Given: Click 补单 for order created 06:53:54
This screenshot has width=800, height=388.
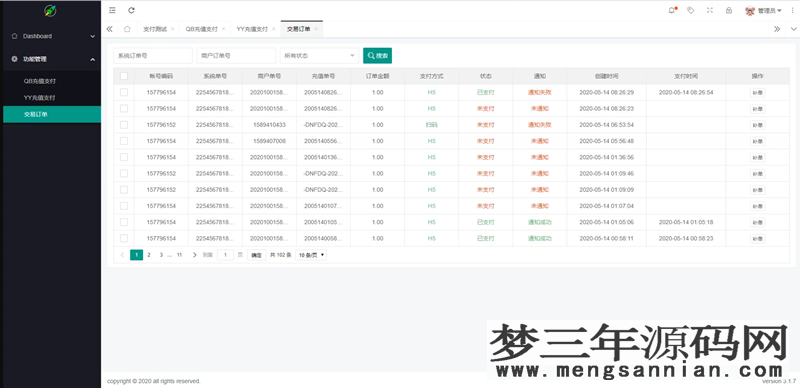Looking at the screenshot, I should click(758, 125).
